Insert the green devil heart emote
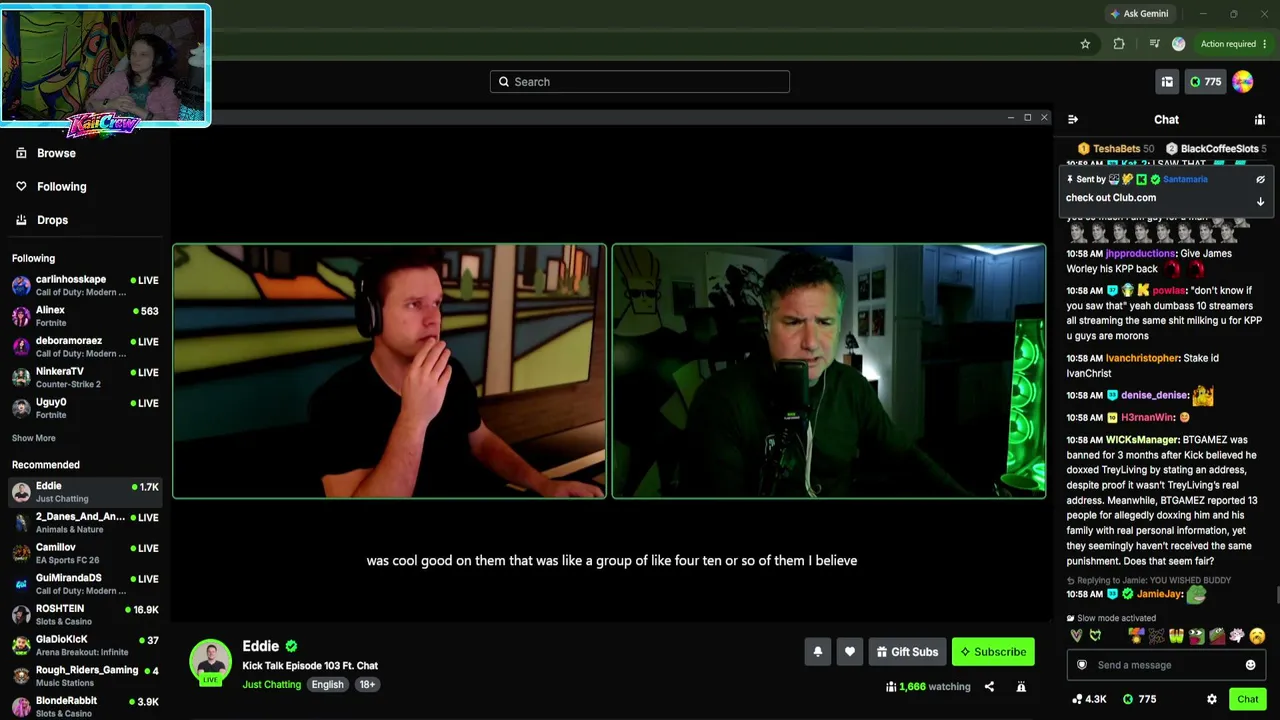1280x720 pixels. click(1096, 636)
